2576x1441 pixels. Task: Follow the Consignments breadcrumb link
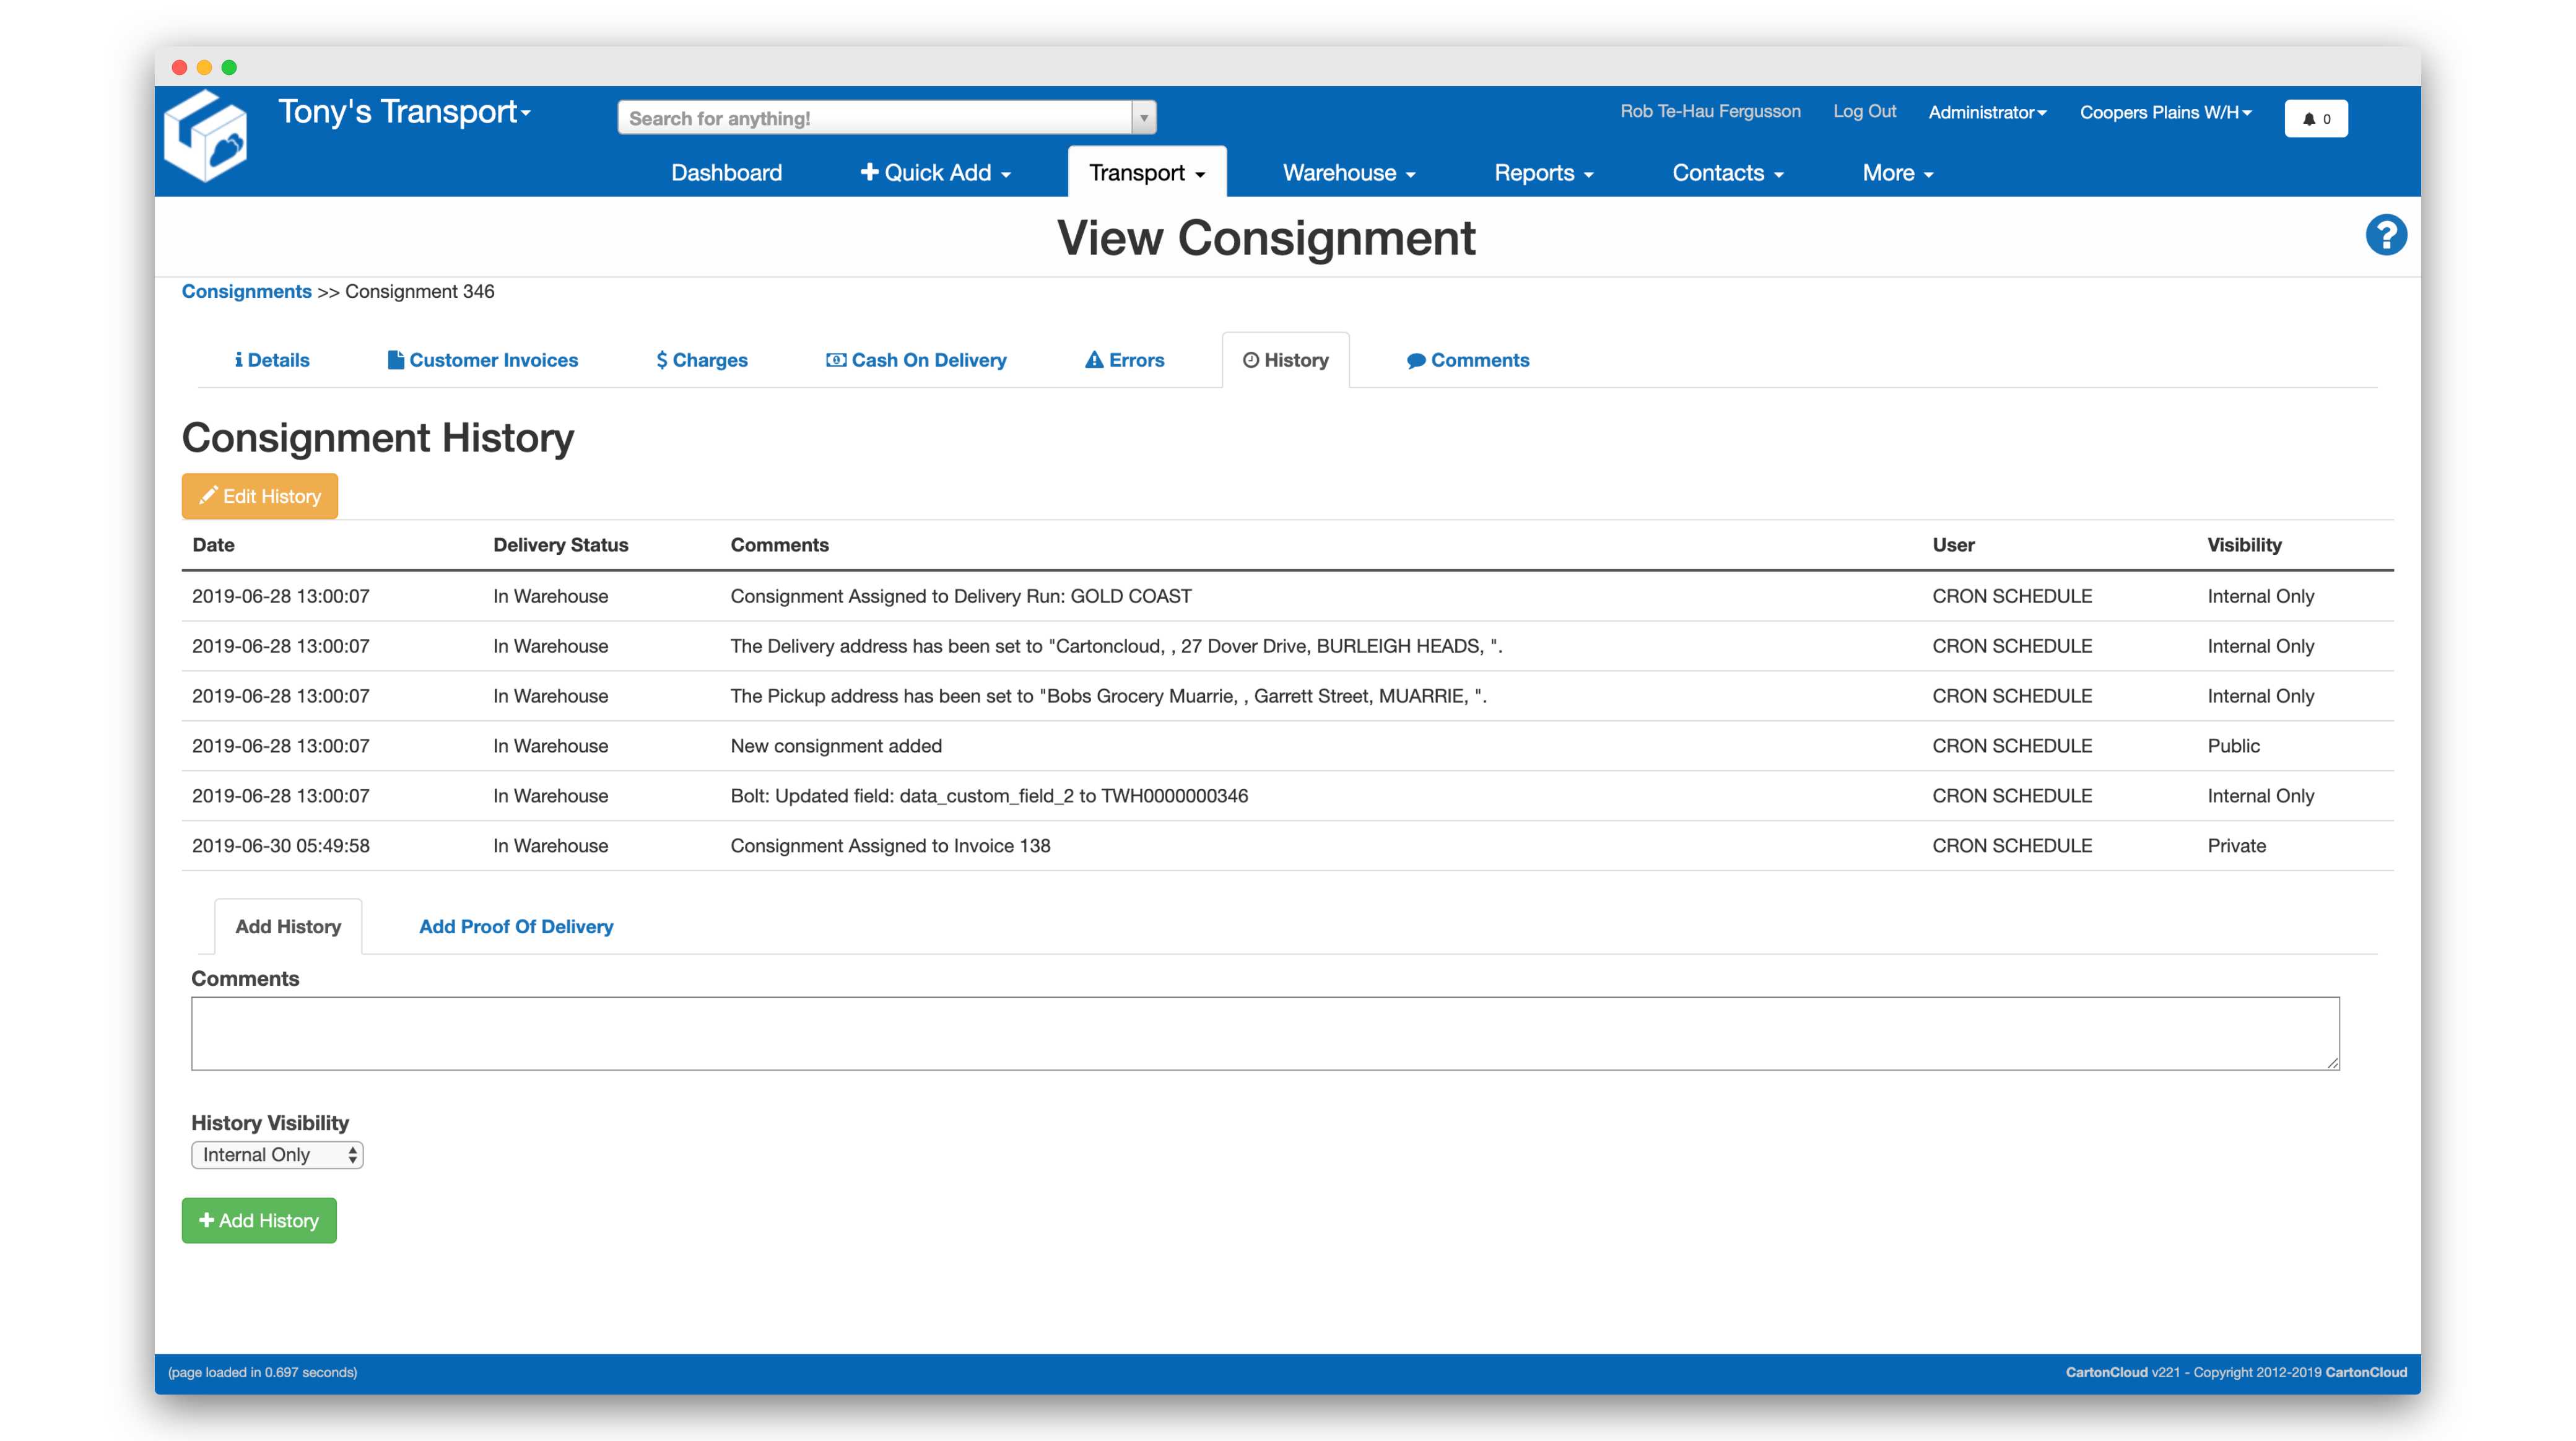coord(246,291)
